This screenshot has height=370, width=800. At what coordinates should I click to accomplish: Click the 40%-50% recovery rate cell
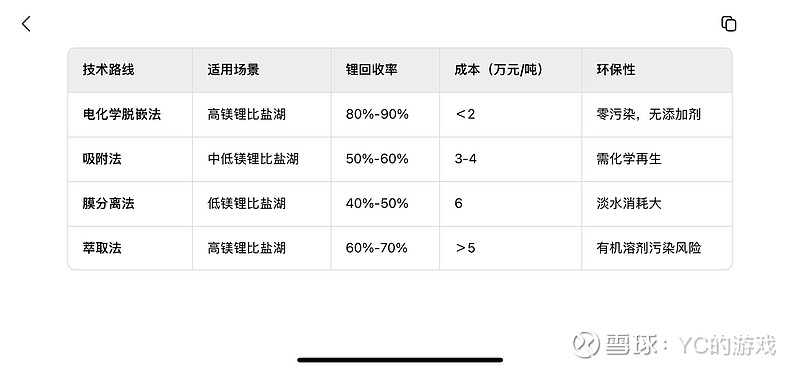[x=377, y=204]
